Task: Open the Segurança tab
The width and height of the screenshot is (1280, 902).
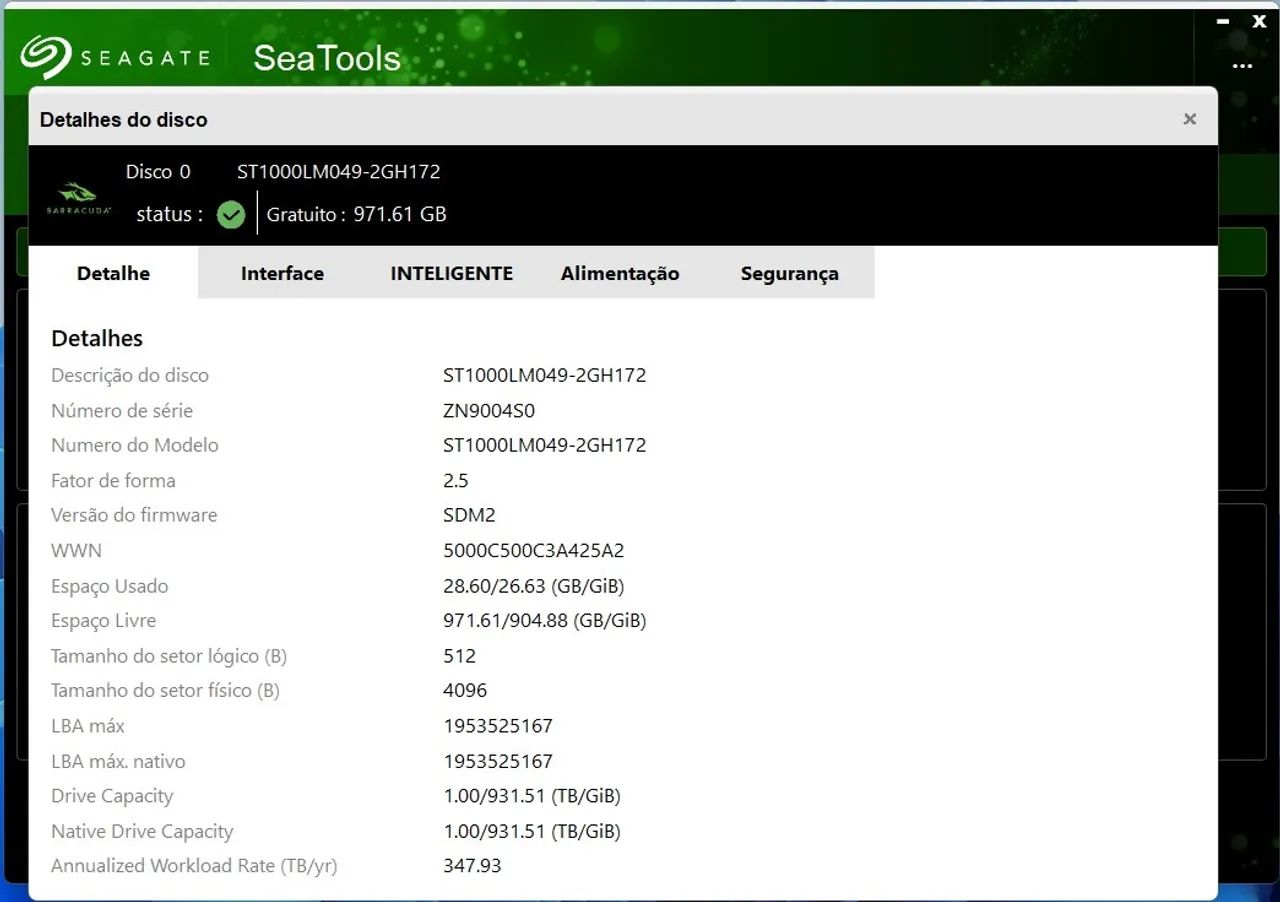Action: click(790, 273)
